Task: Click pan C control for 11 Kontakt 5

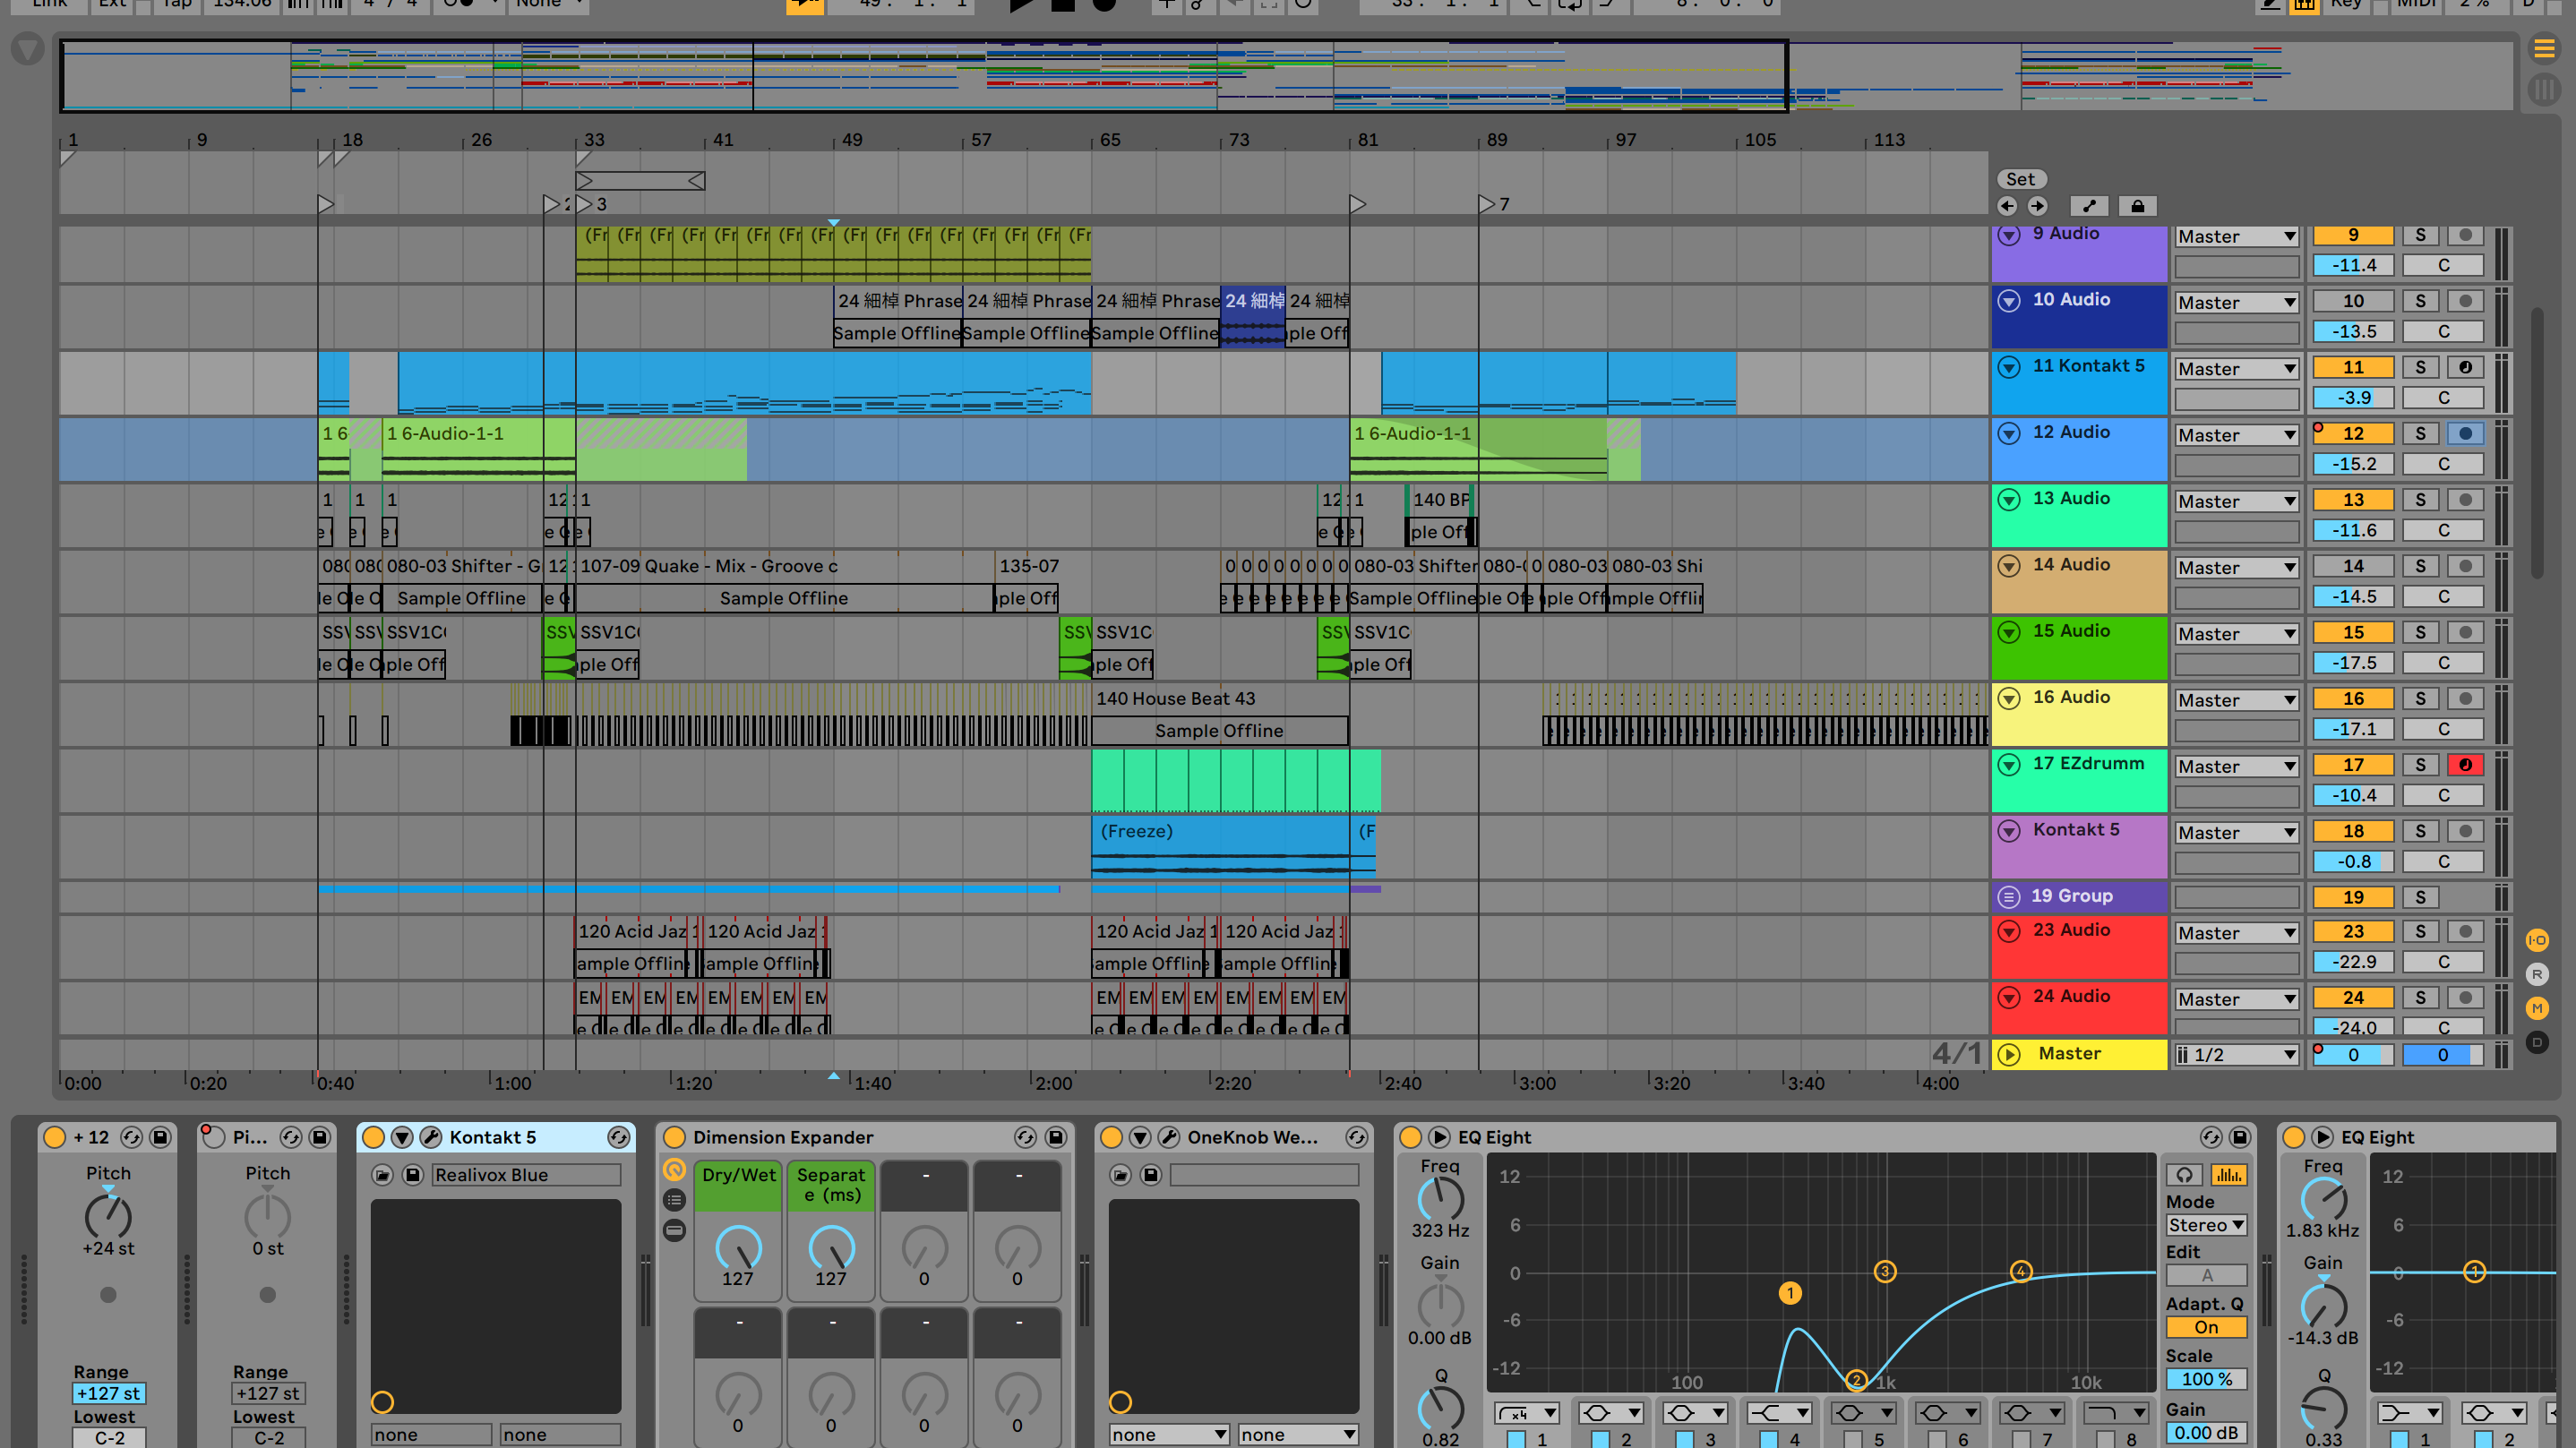Action: (x=2443, y=398)
